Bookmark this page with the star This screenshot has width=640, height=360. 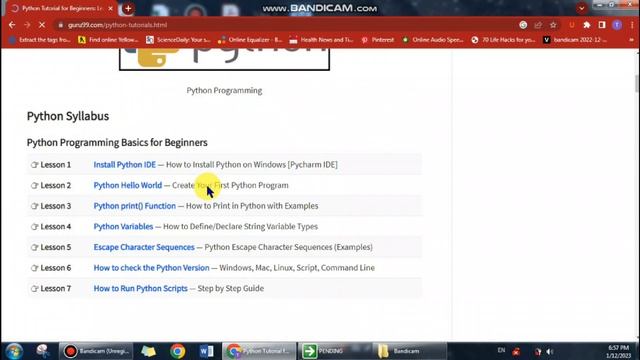[553, 25]
